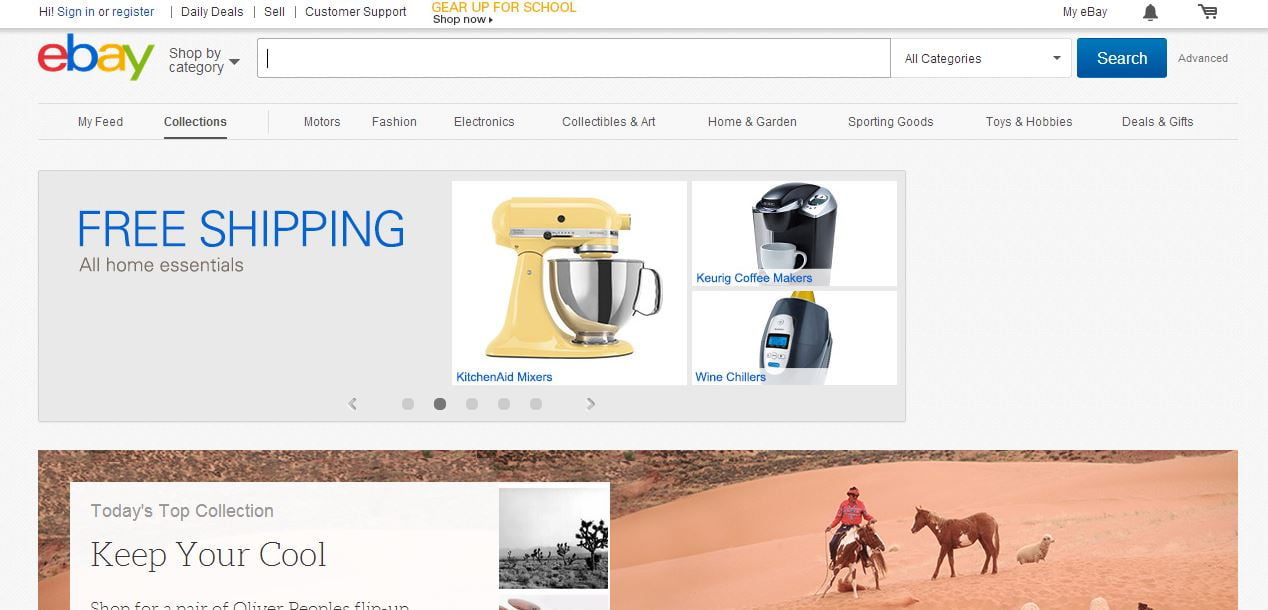Open Daily Deals link
This screenshot has width=1268, height=610.
pyautogui.click(x=212, y=12)
